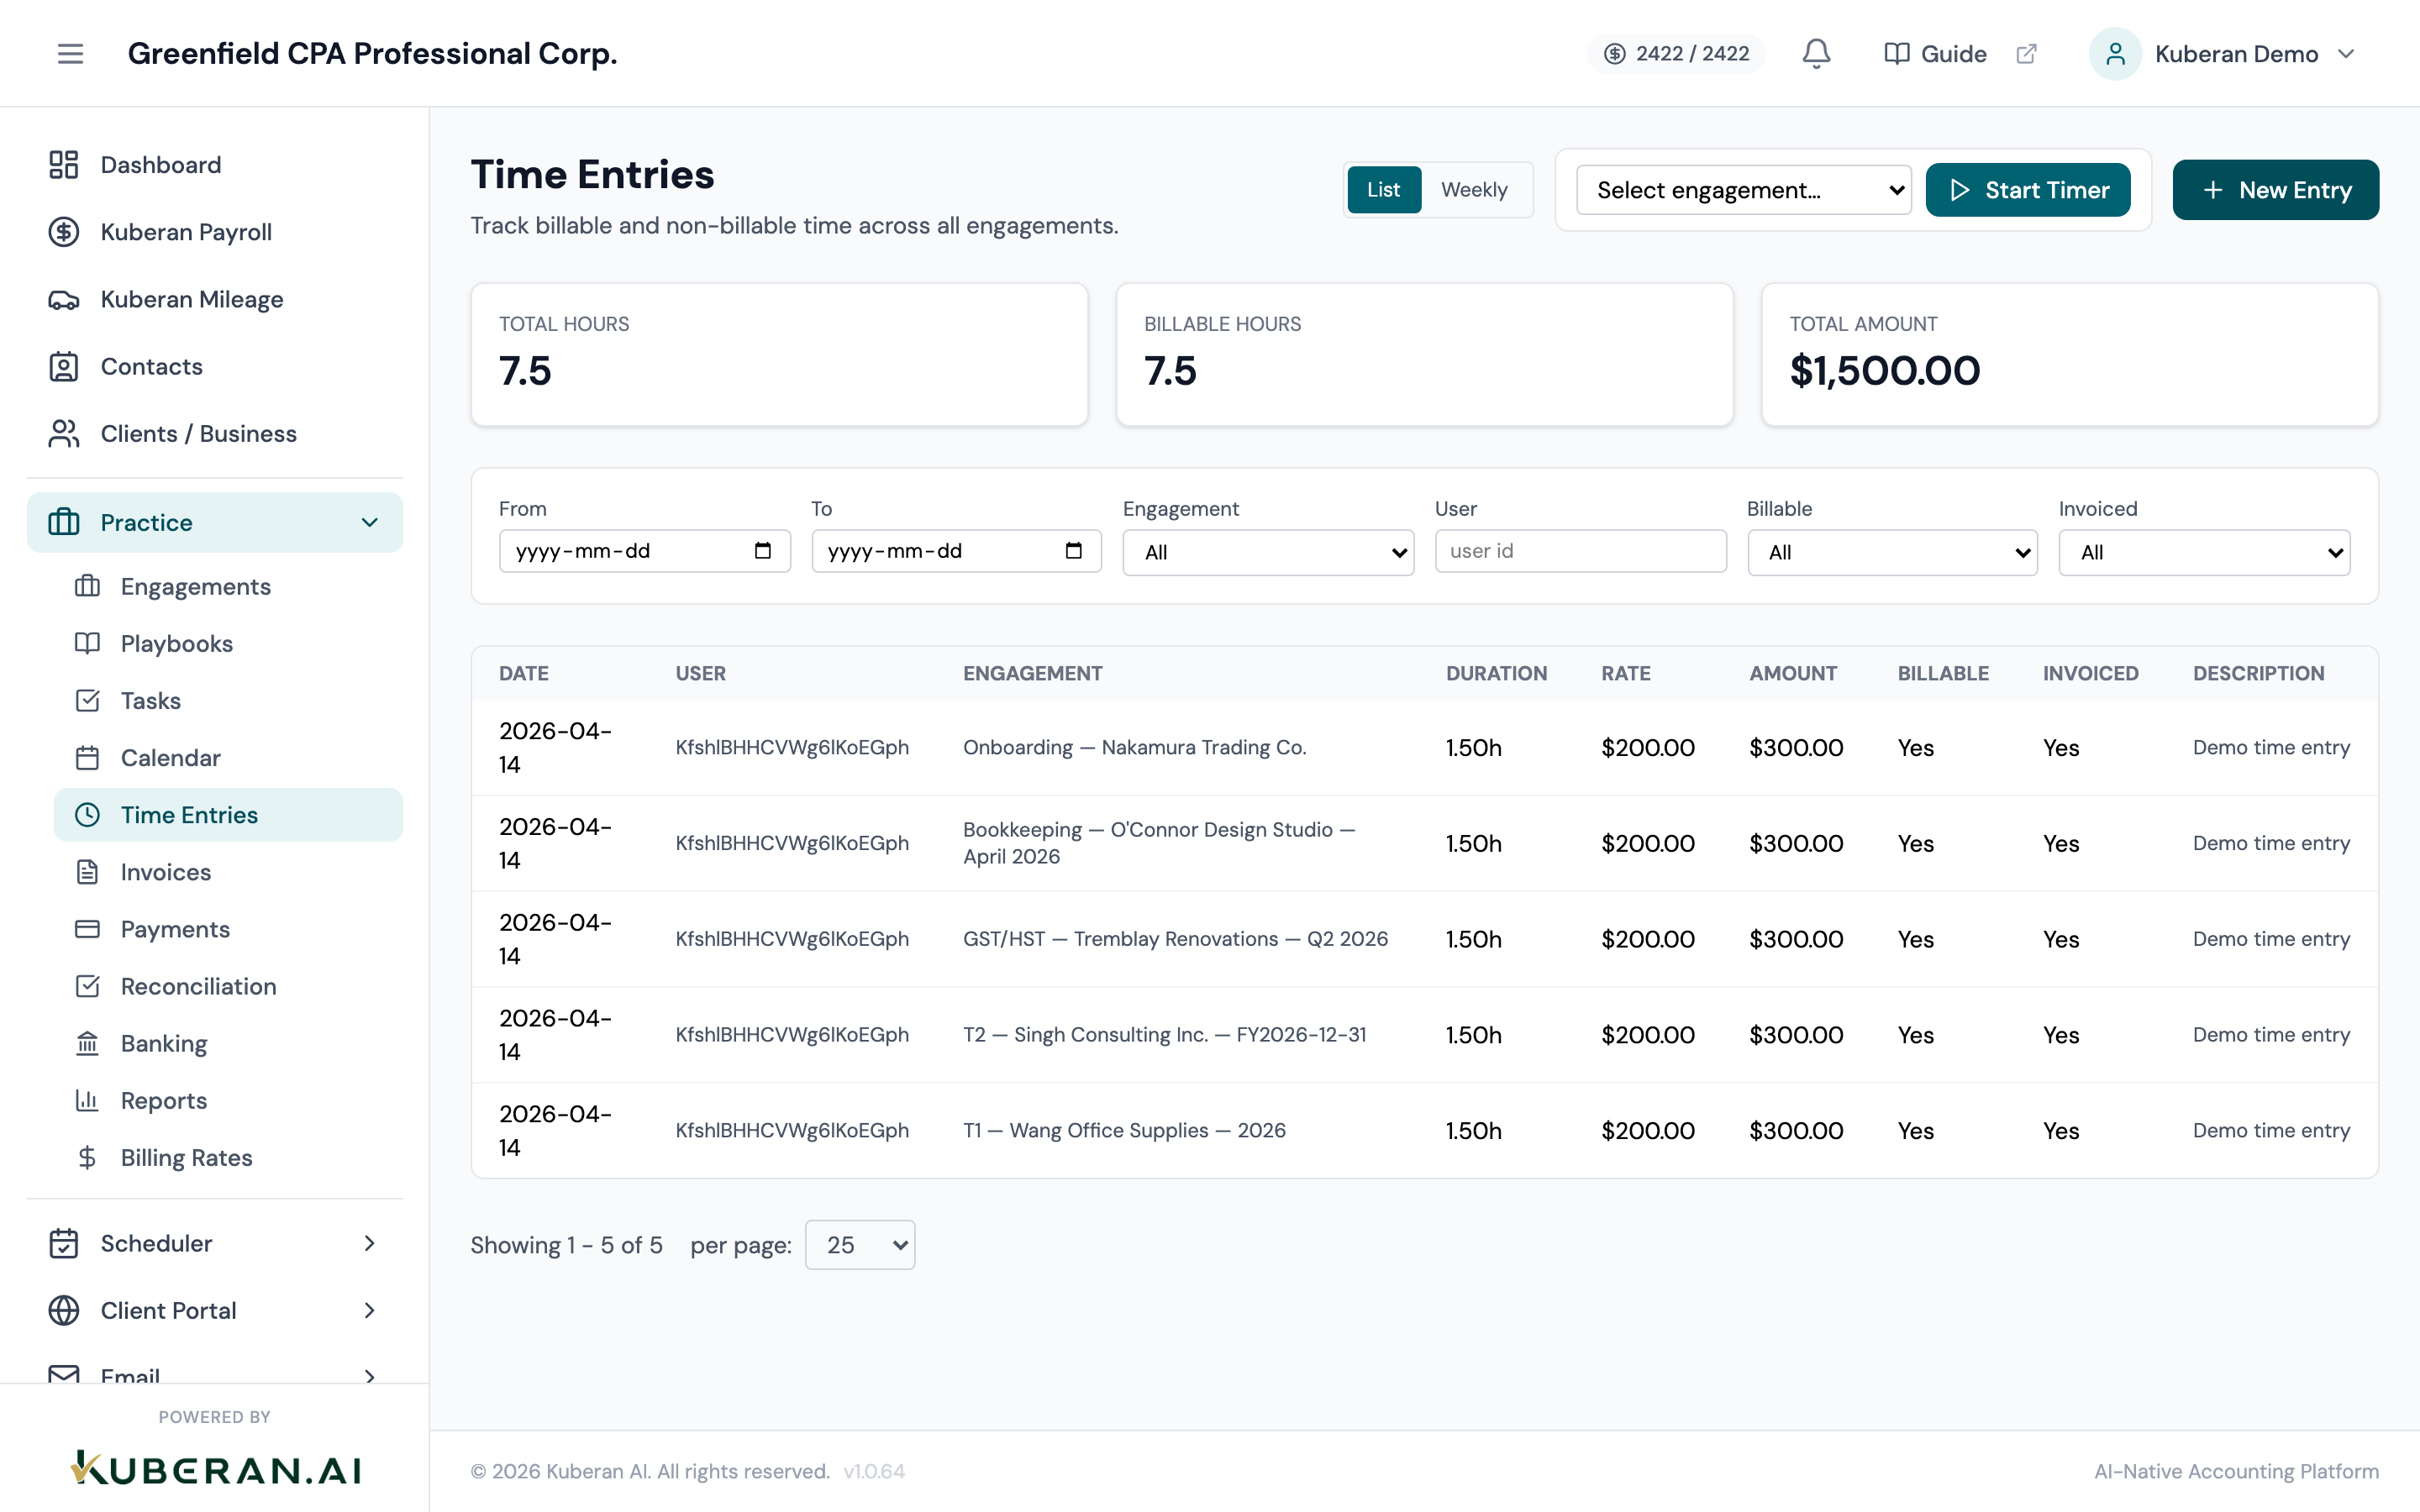Click the Kuberan Mileage car icon
The image size is (2420, 1512).
tap(64, 299)
